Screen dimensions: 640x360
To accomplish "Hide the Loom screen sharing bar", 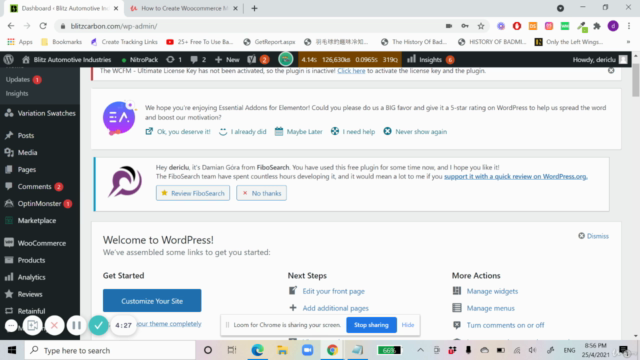I will [x=408, y=325].
